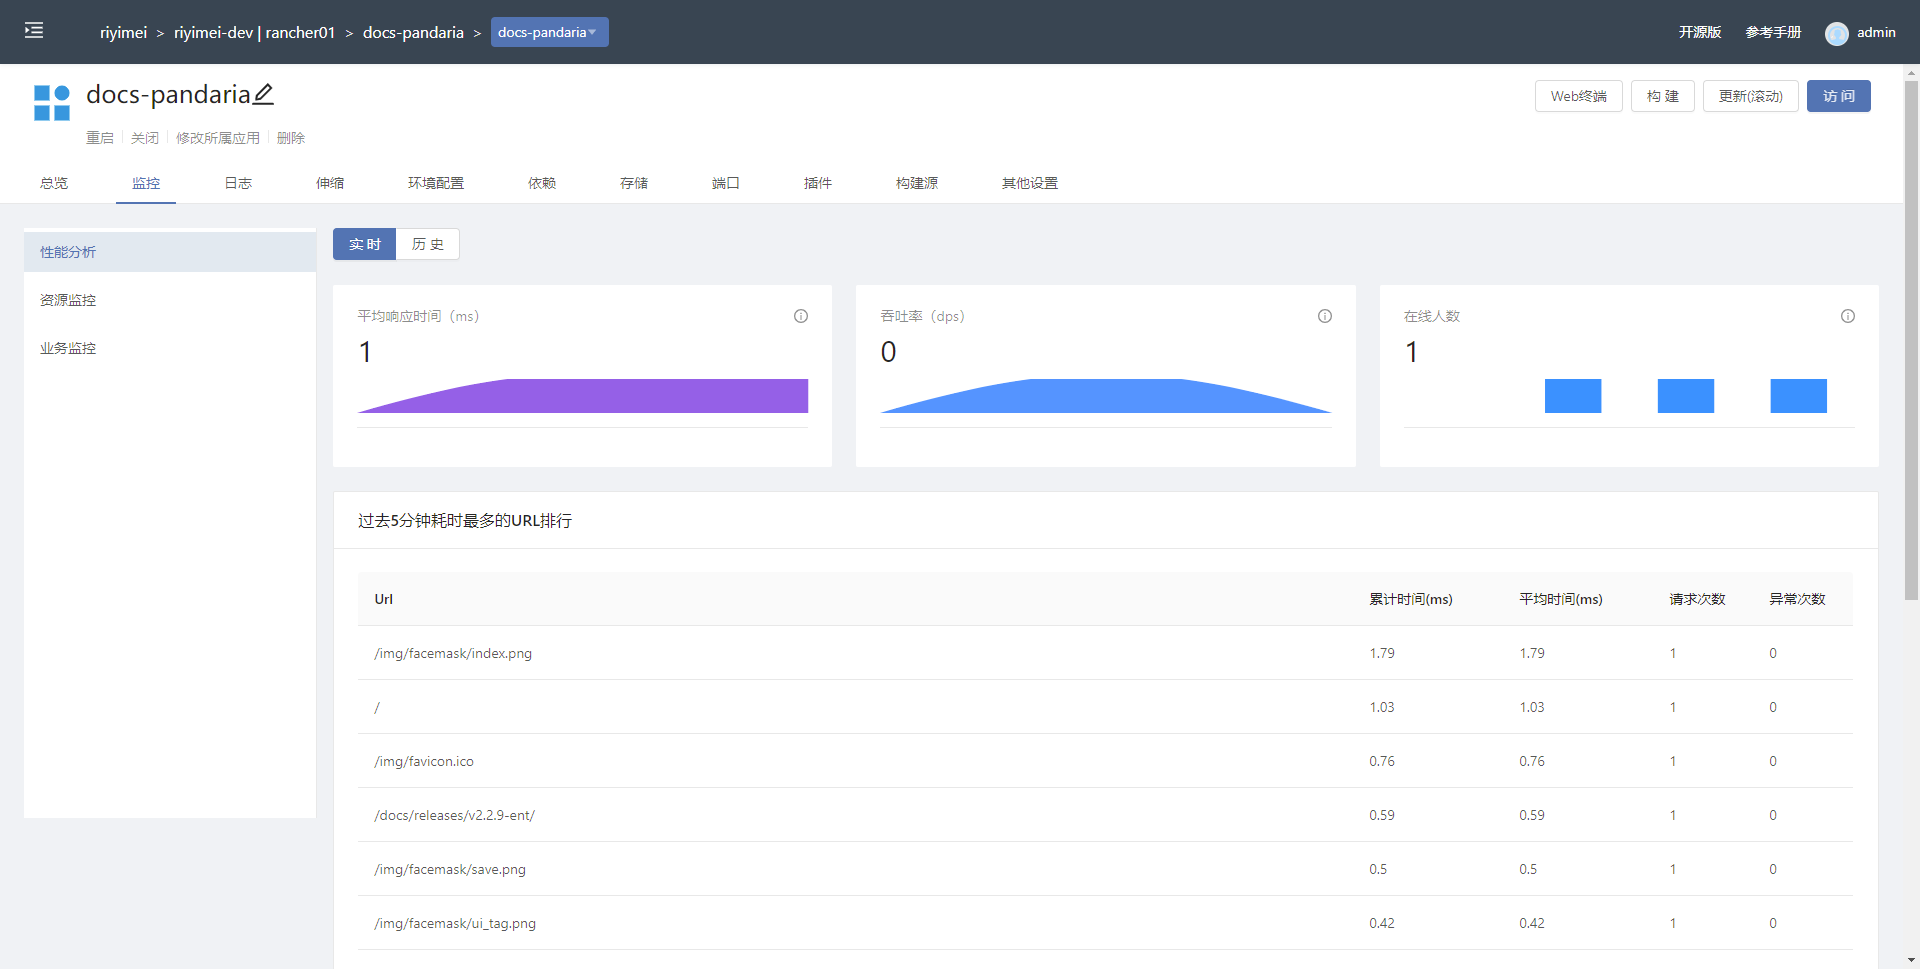Viewport: 1920px width, 969px height.
Task: Click the page vertical scrollbar thumb
Action: click(1912, 340)
